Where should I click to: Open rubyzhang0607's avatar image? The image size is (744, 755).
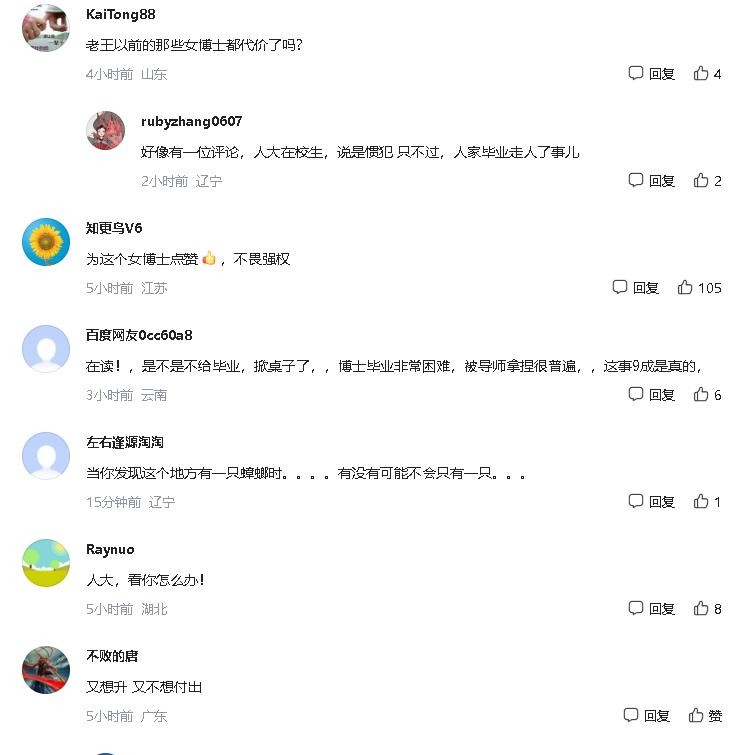point(105,130)
